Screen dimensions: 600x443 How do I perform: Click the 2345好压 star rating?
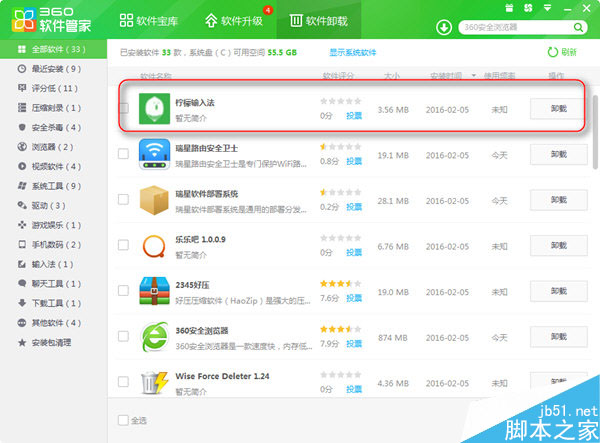point(341,283)
